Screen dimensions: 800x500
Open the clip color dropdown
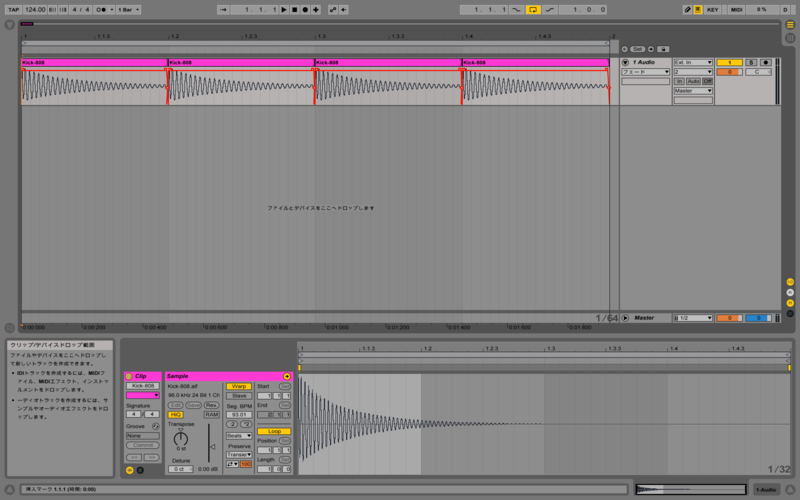point(142,395)
